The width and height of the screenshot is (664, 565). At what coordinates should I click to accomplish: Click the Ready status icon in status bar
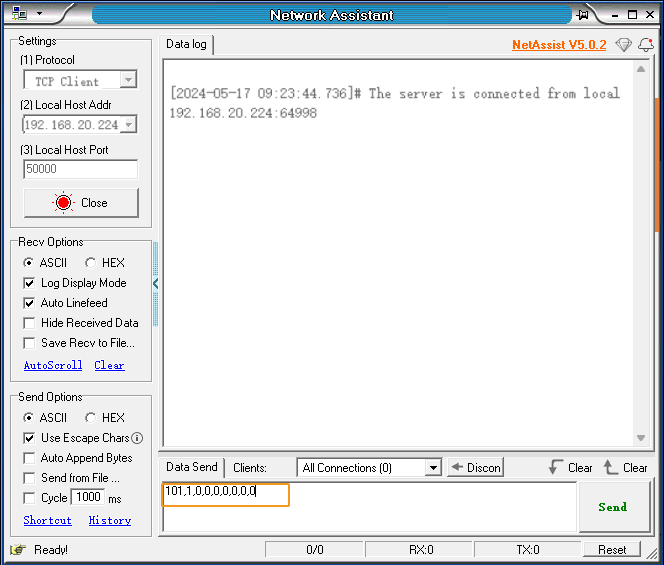[x=18, y=549]
